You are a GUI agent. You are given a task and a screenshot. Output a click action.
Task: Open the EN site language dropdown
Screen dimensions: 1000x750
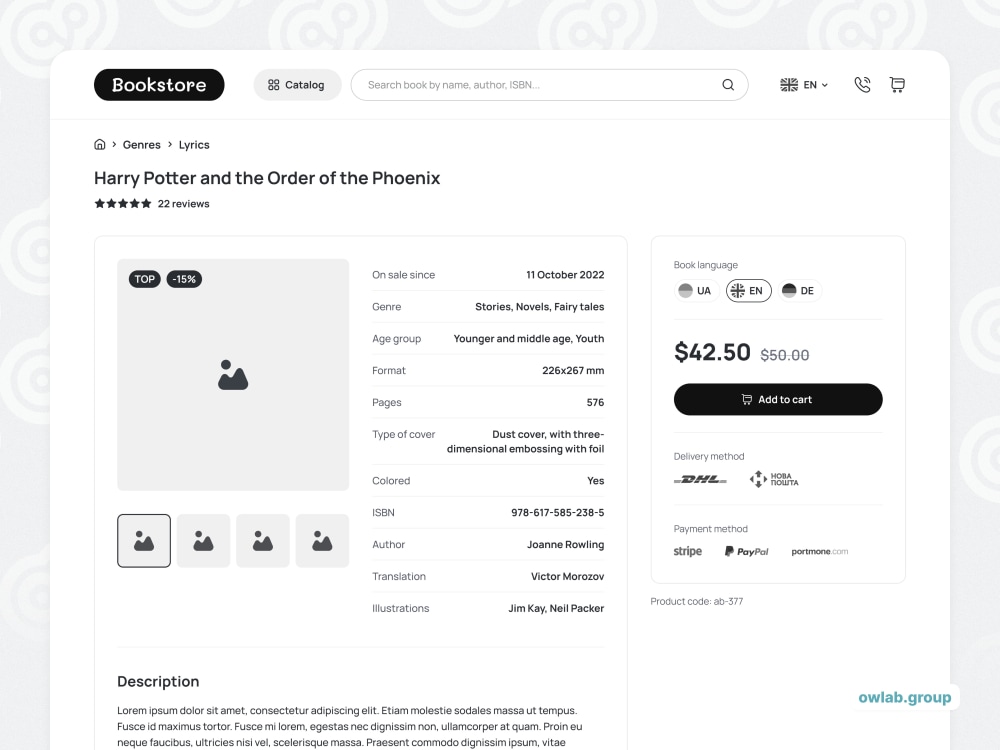click(804, 85)
